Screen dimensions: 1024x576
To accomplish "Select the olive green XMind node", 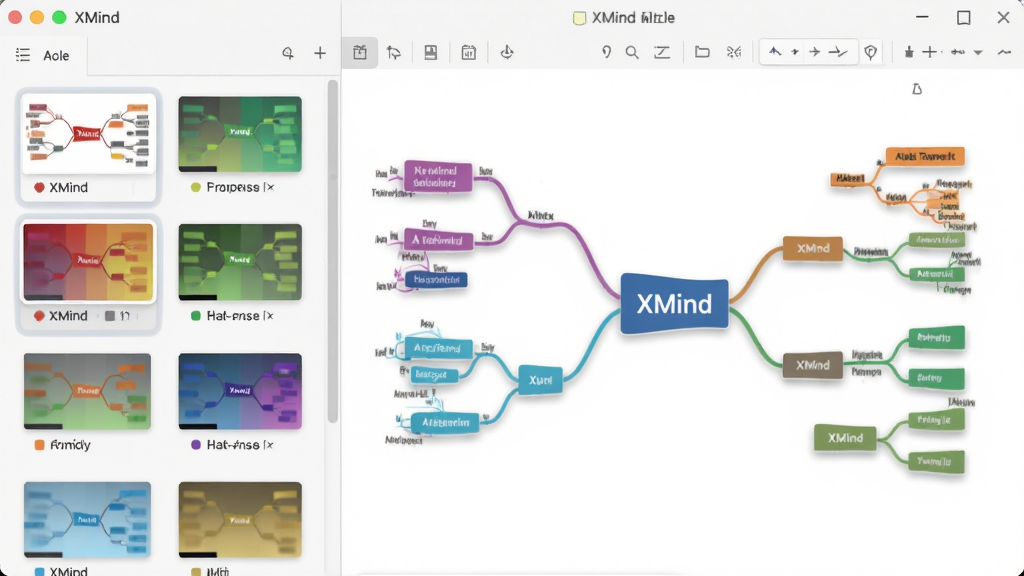I will [x=845, y=438].
